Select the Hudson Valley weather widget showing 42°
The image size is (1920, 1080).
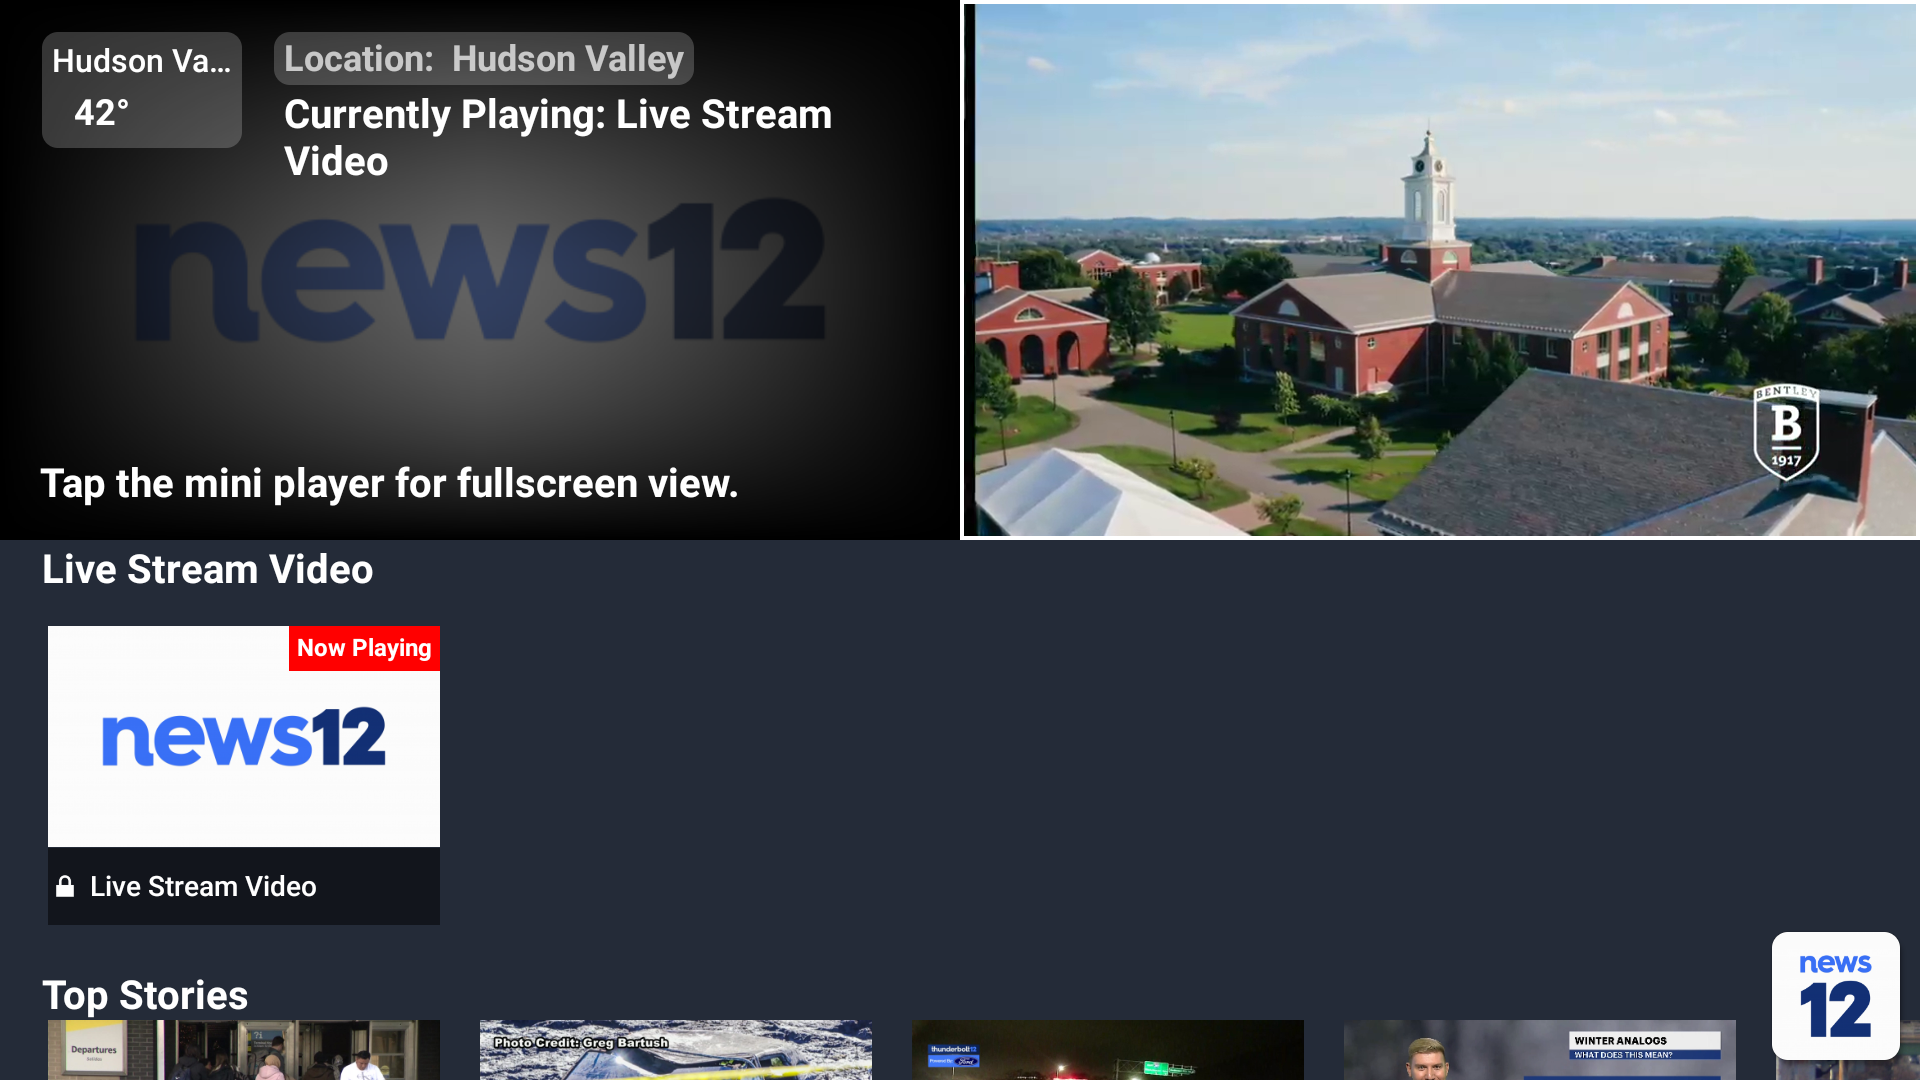click(x=141, y=89)
